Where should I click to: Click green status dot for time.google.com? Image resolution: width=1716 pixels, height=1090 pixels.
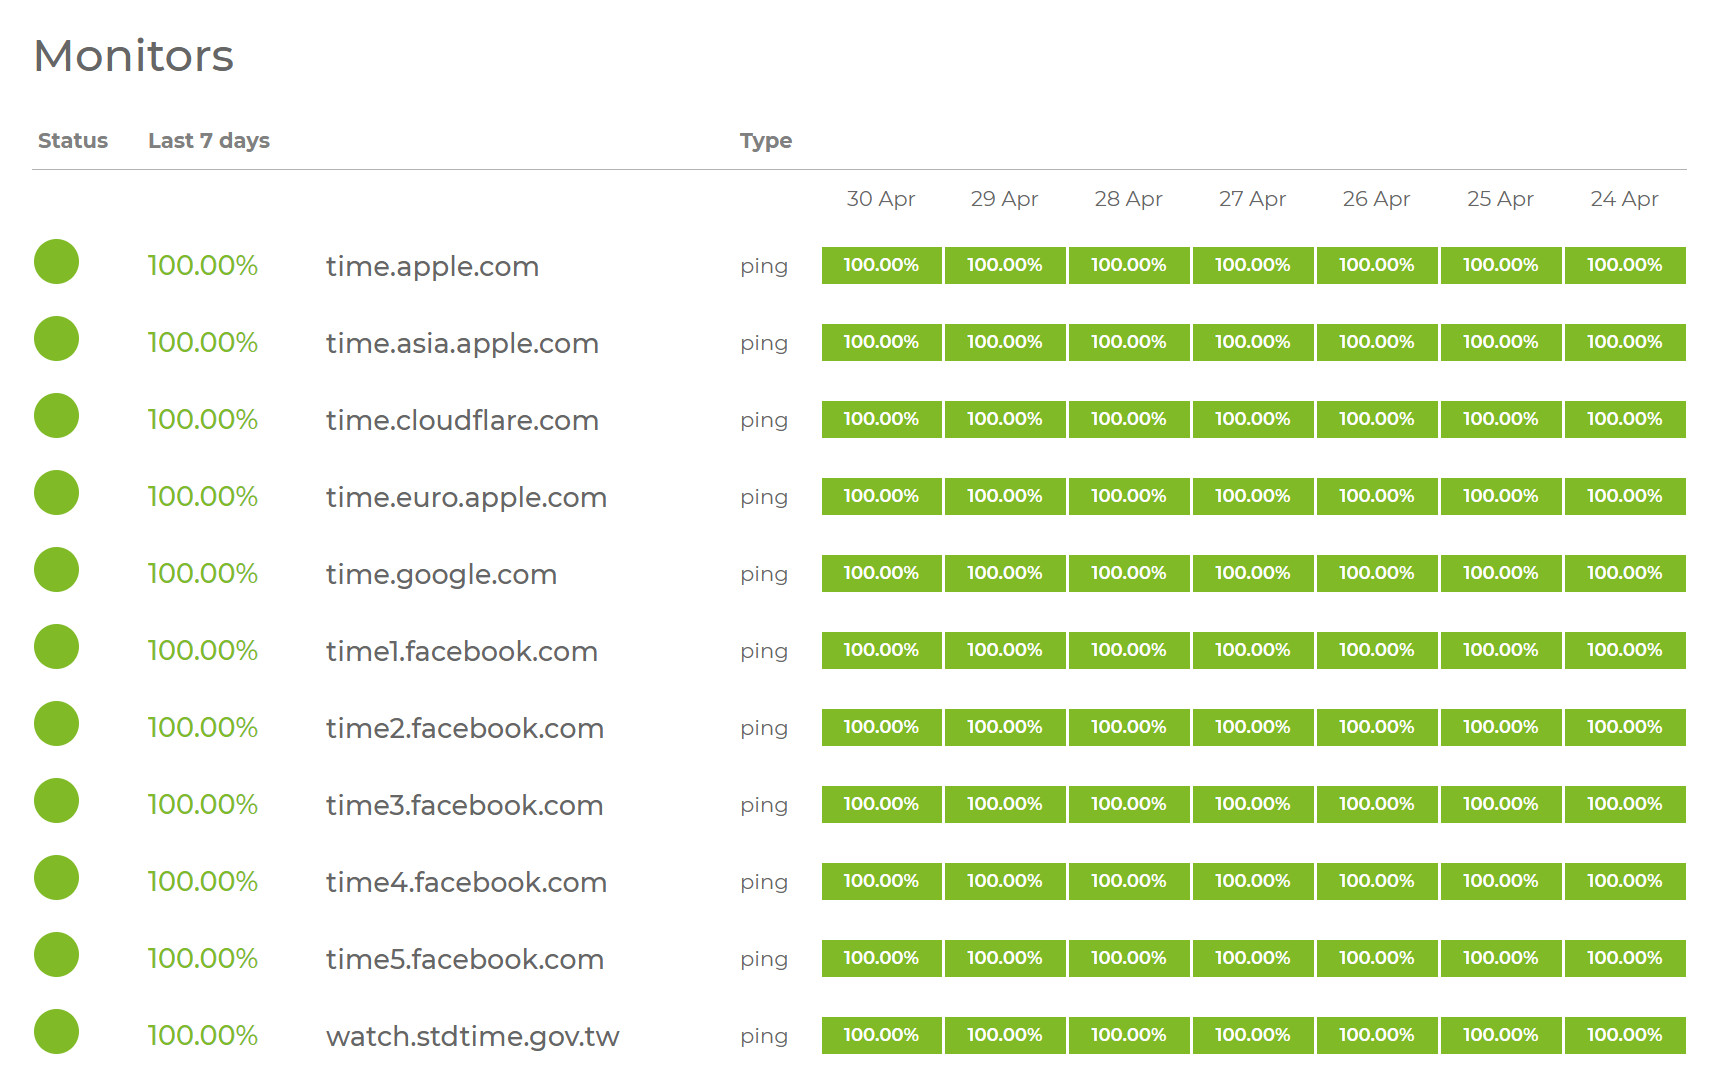point(56,570)
